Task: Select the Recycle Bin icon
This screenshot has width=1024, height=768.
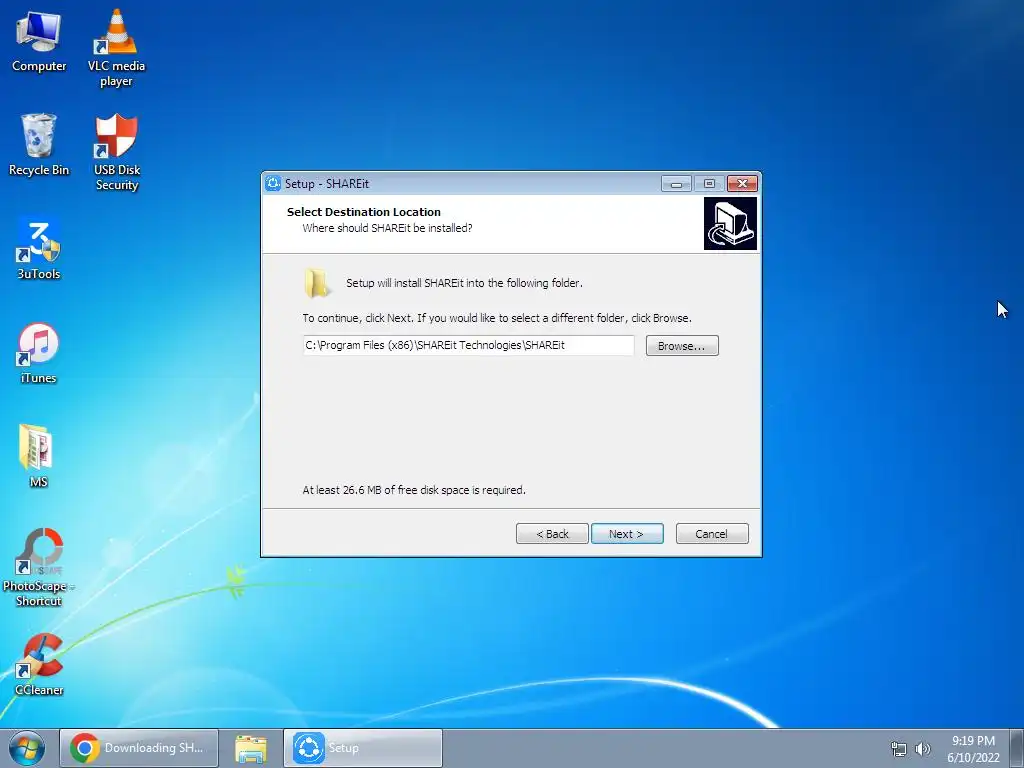Action: click(x=39, y=145)
